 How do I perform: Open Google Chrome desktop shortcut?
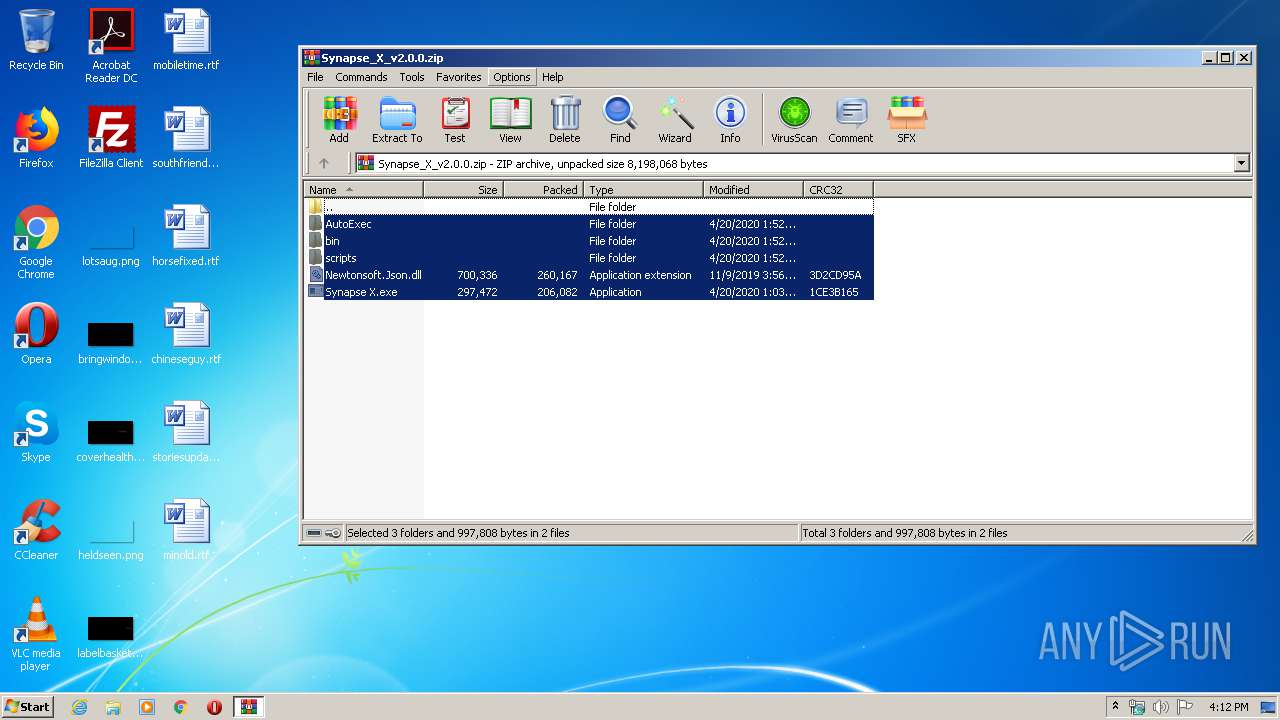36,242
